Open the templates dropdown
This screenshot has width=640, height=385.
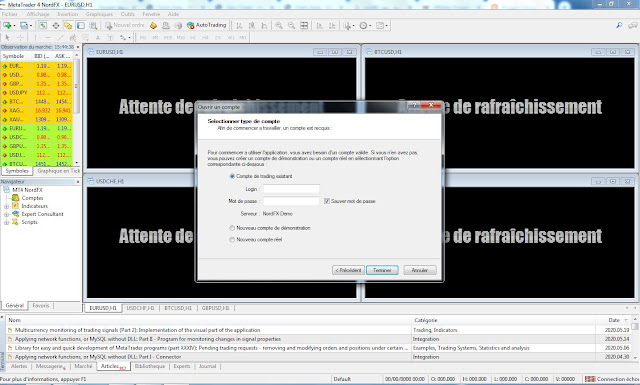tap(382, 25)
